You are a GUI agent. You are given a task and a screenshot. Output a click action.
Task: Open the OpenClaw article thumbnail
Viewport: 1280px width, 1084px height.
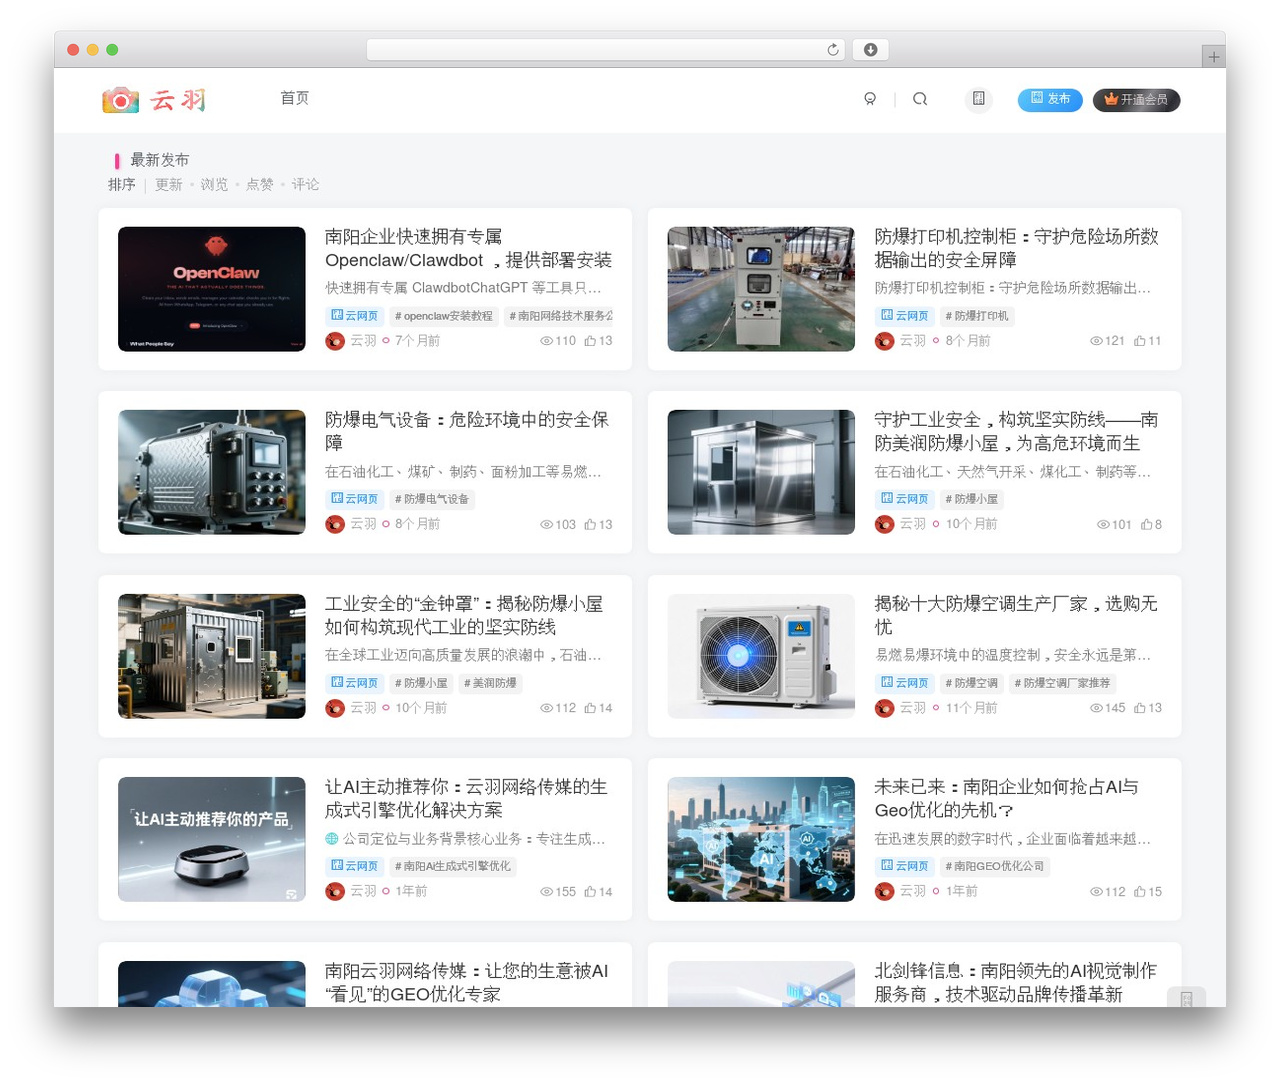(212, 289)
